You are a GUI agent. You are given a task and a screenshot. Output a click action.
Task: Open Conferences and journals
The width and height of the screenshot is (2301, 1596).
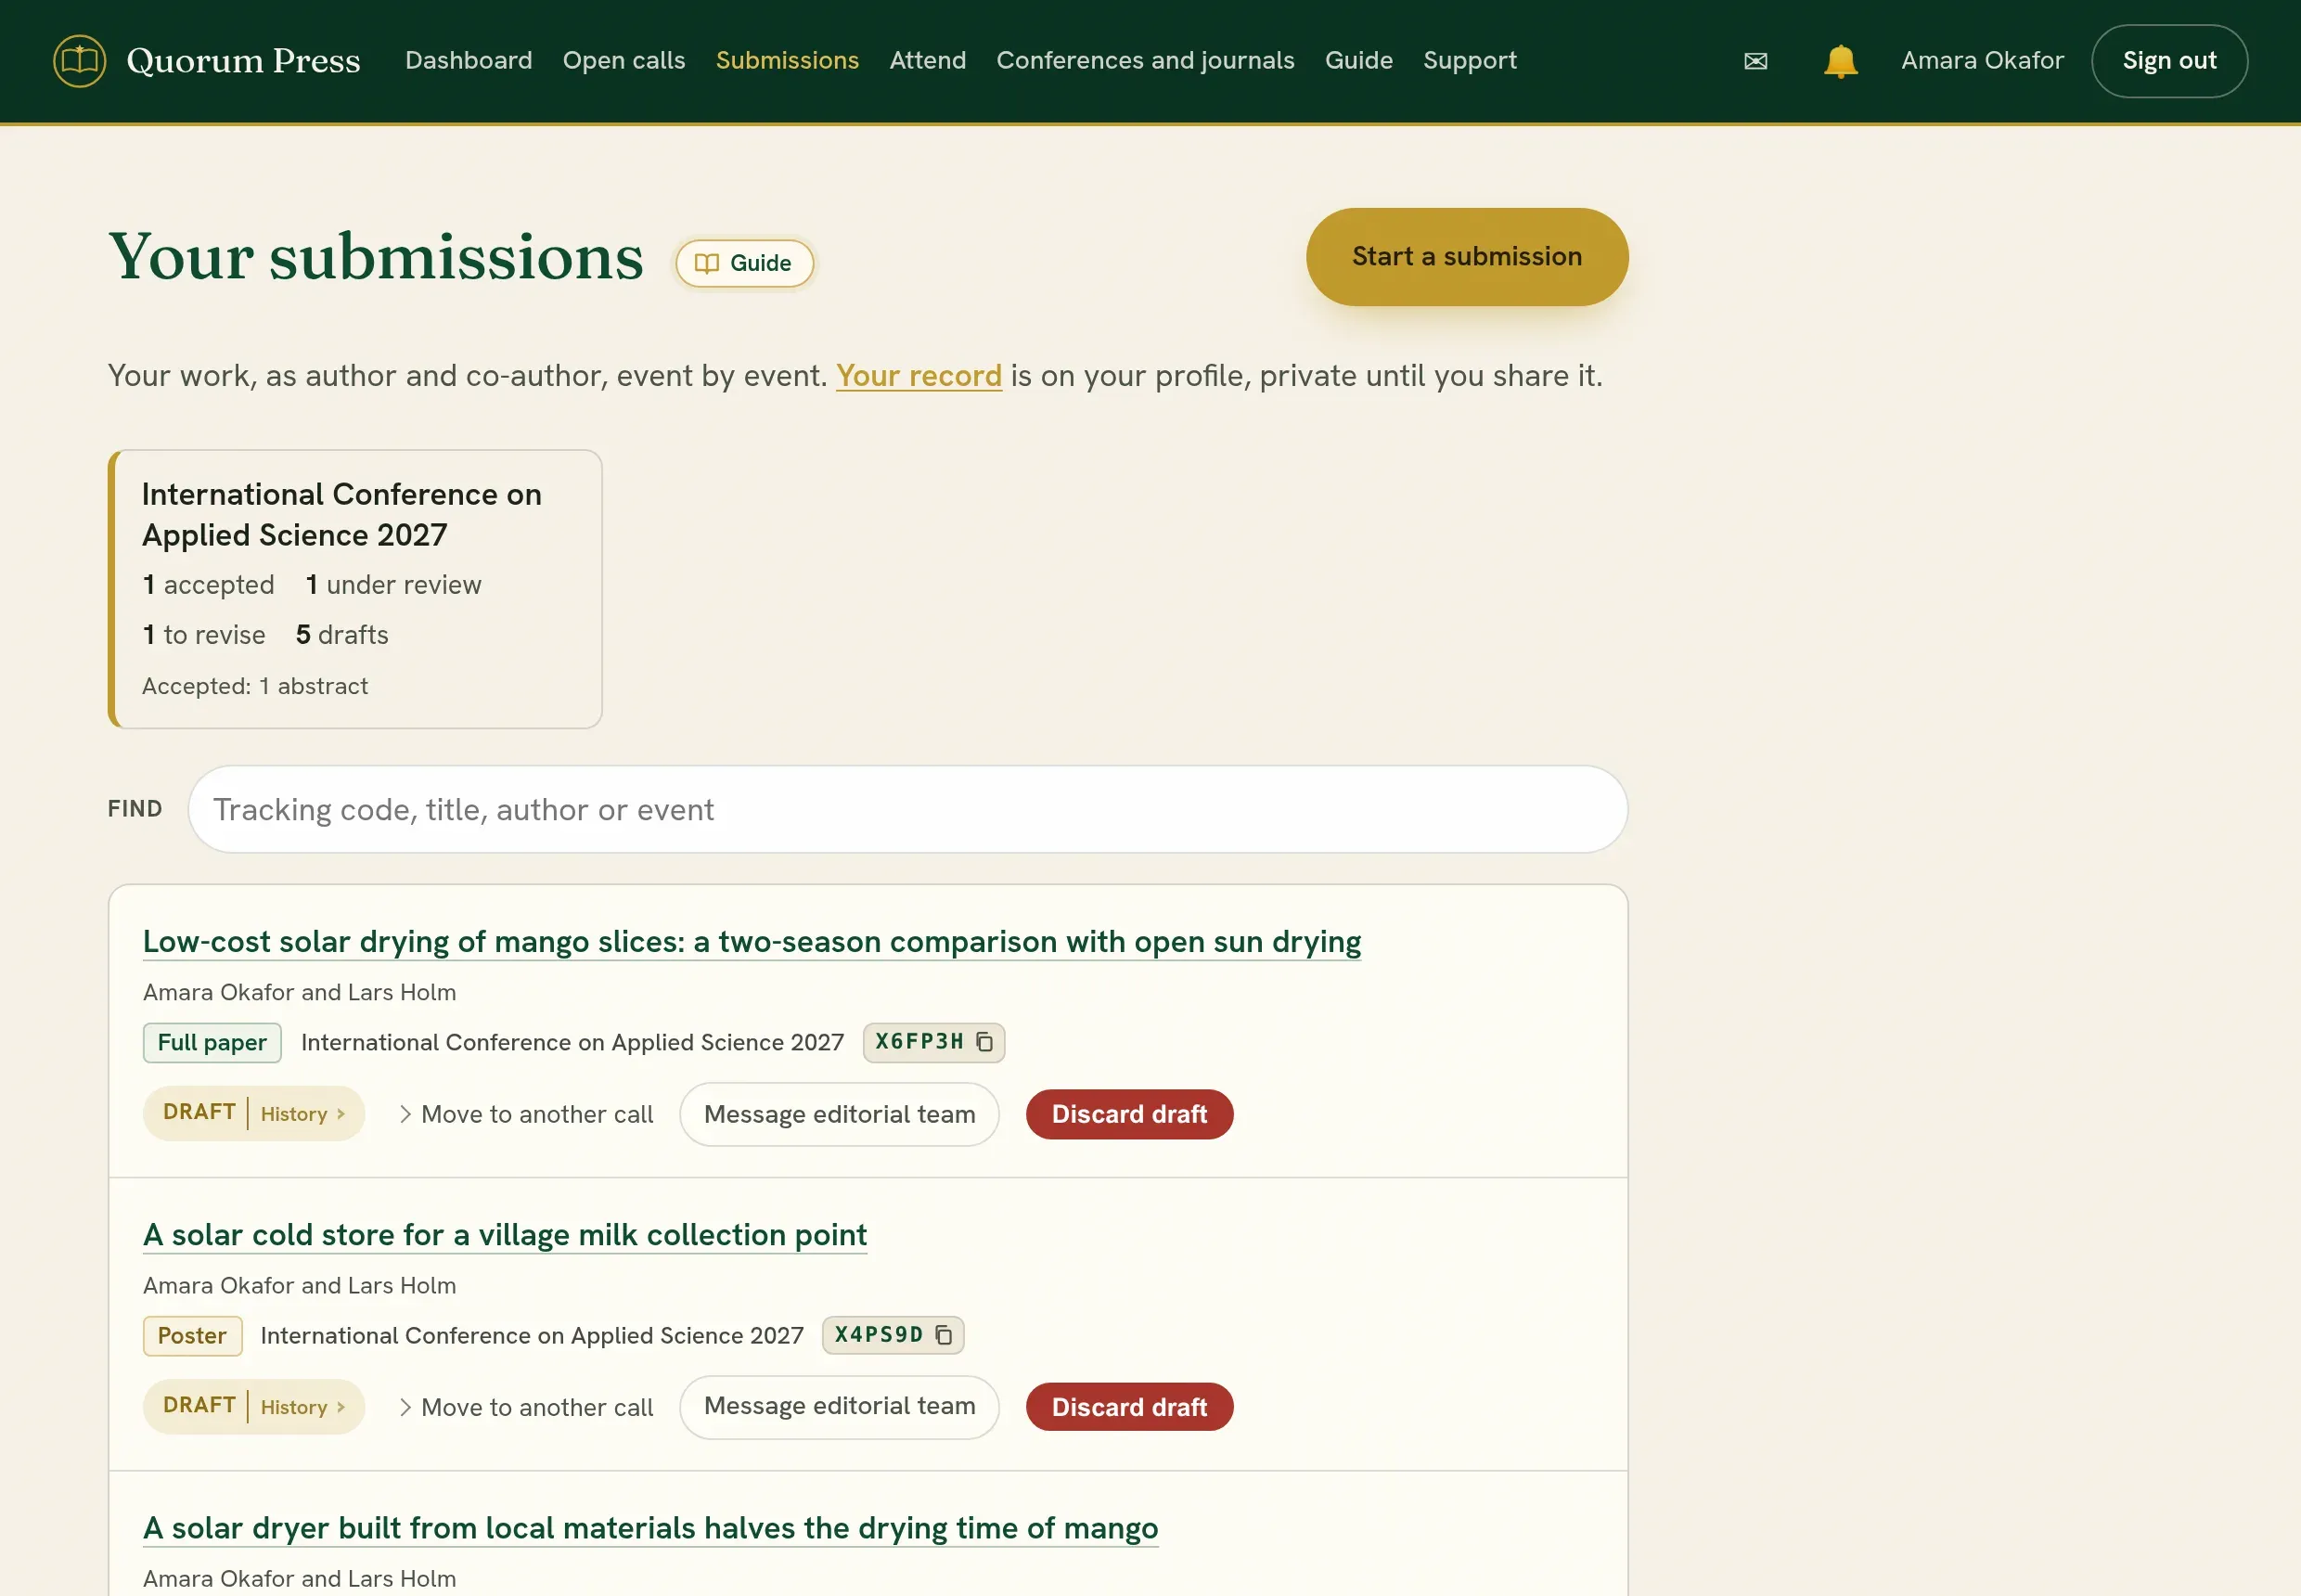click(x=1145, y=60)
